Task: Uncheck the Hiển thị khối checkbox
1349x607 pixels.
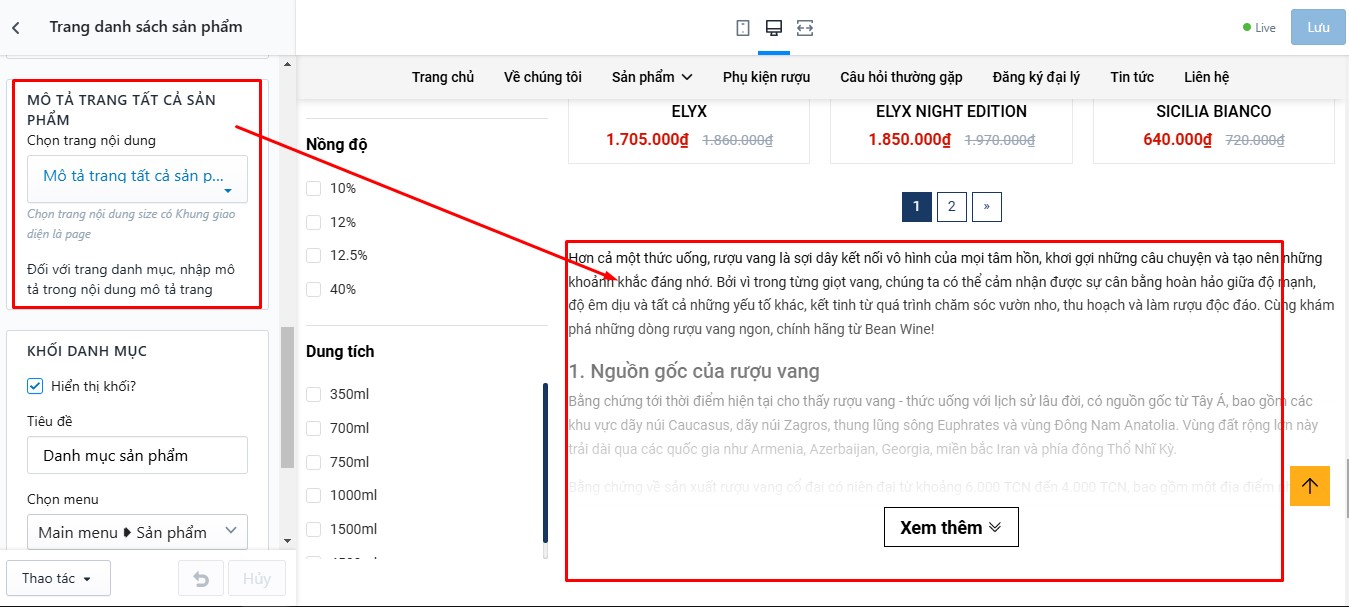Action: (35, 386)
